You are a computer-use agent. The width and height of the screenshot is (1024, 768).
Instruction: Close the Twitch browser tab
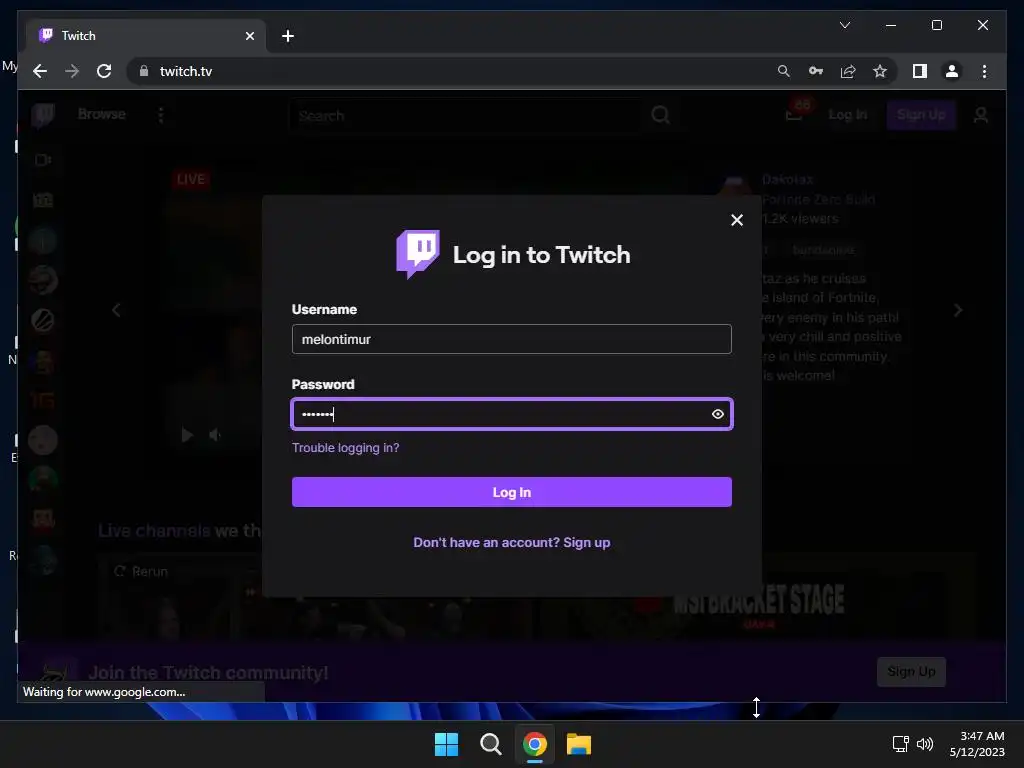click(x=249, y=36)
